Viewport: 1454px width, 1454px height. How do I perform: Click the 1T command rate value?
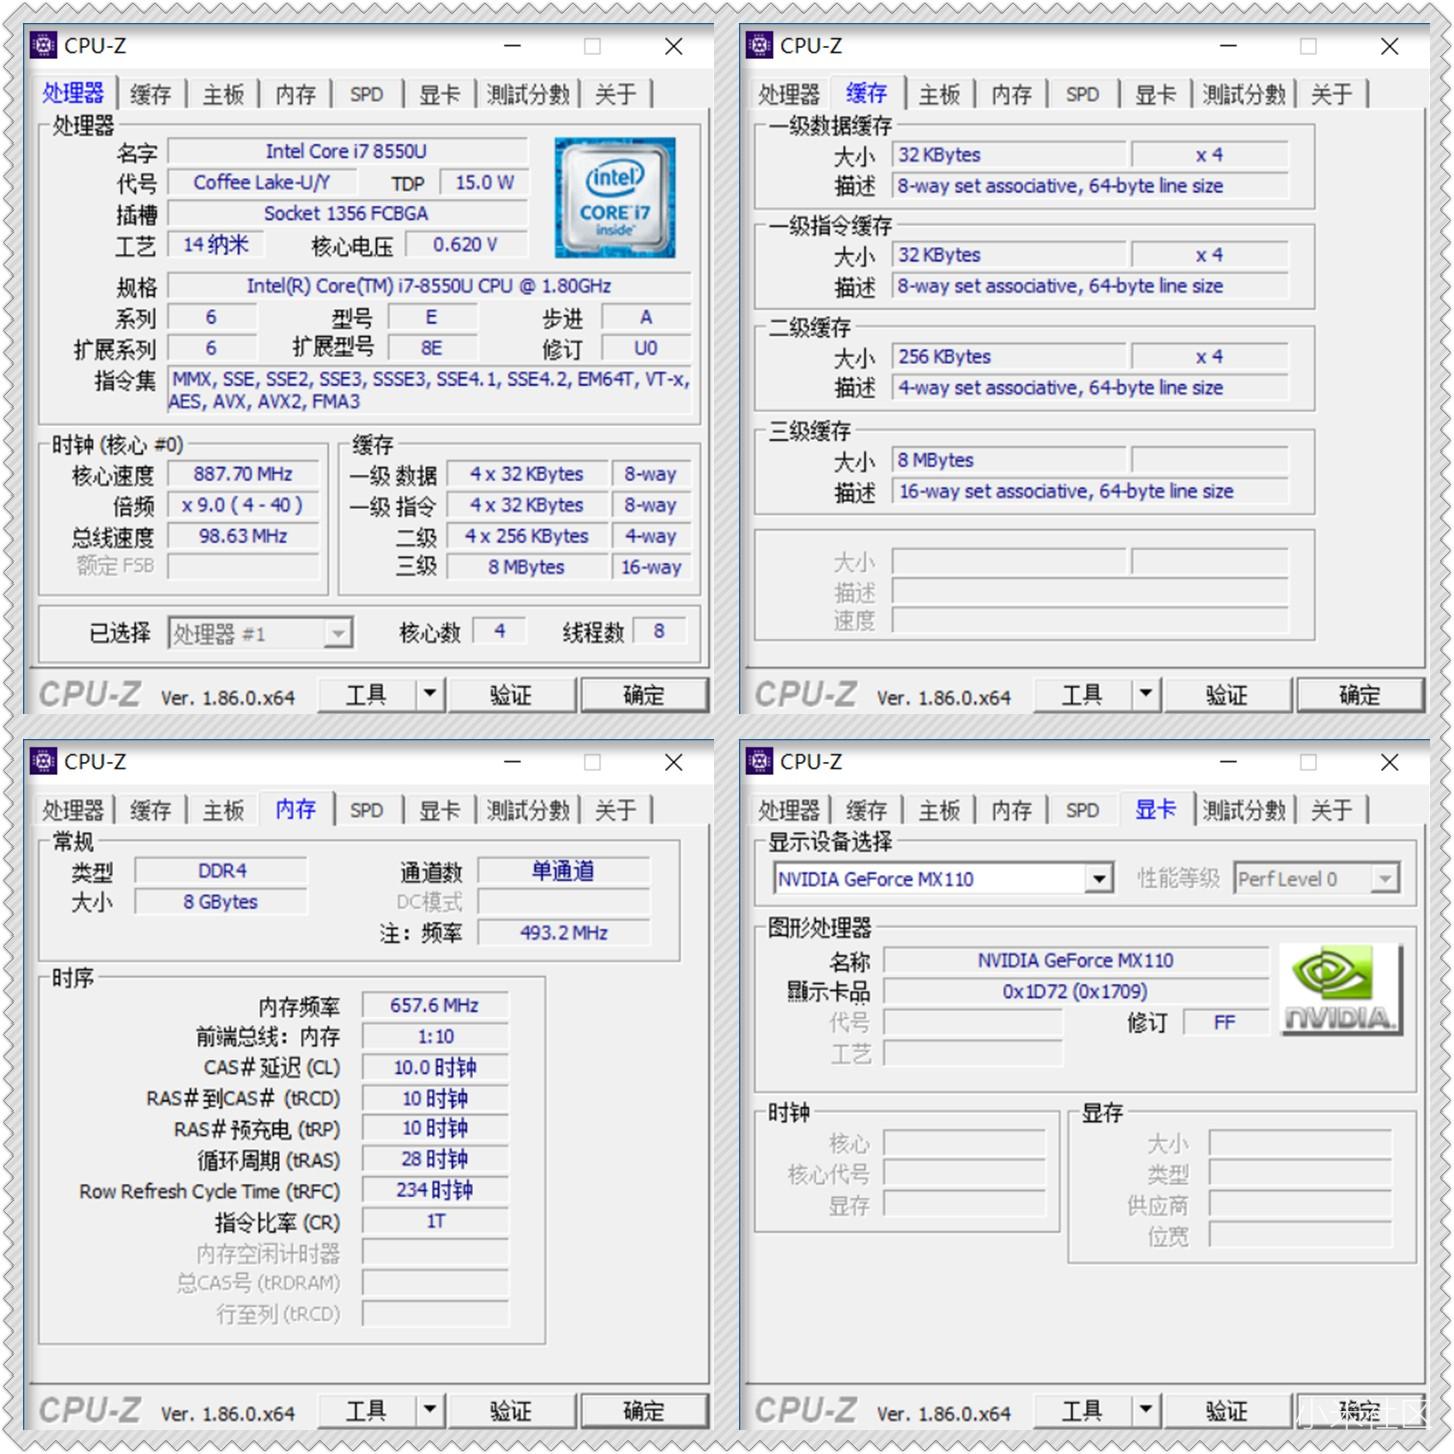point(435,1221)
